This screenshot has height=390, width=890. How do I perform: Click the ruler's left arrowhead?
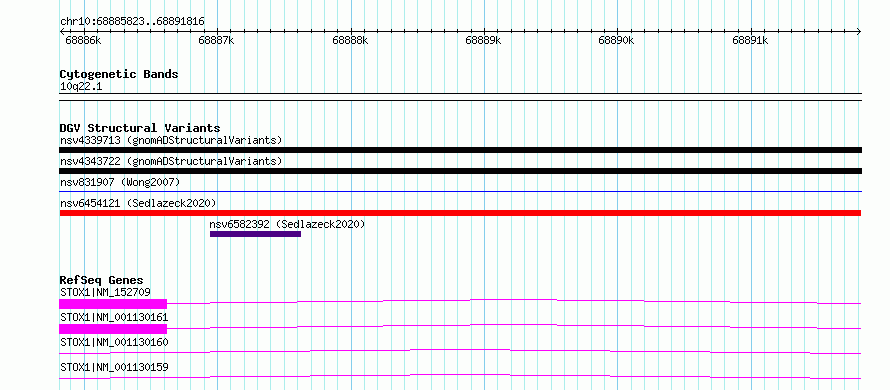point(62,31)
